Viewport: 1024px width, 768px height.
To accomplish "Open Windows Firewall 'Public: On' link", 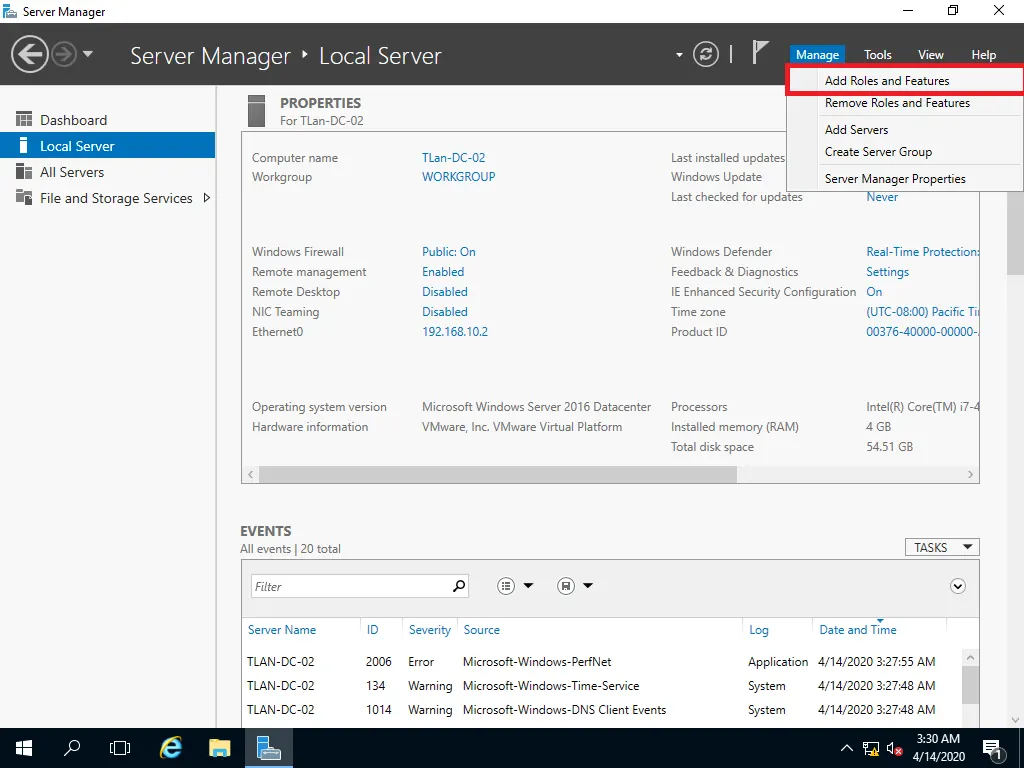I will pos(449,252).
